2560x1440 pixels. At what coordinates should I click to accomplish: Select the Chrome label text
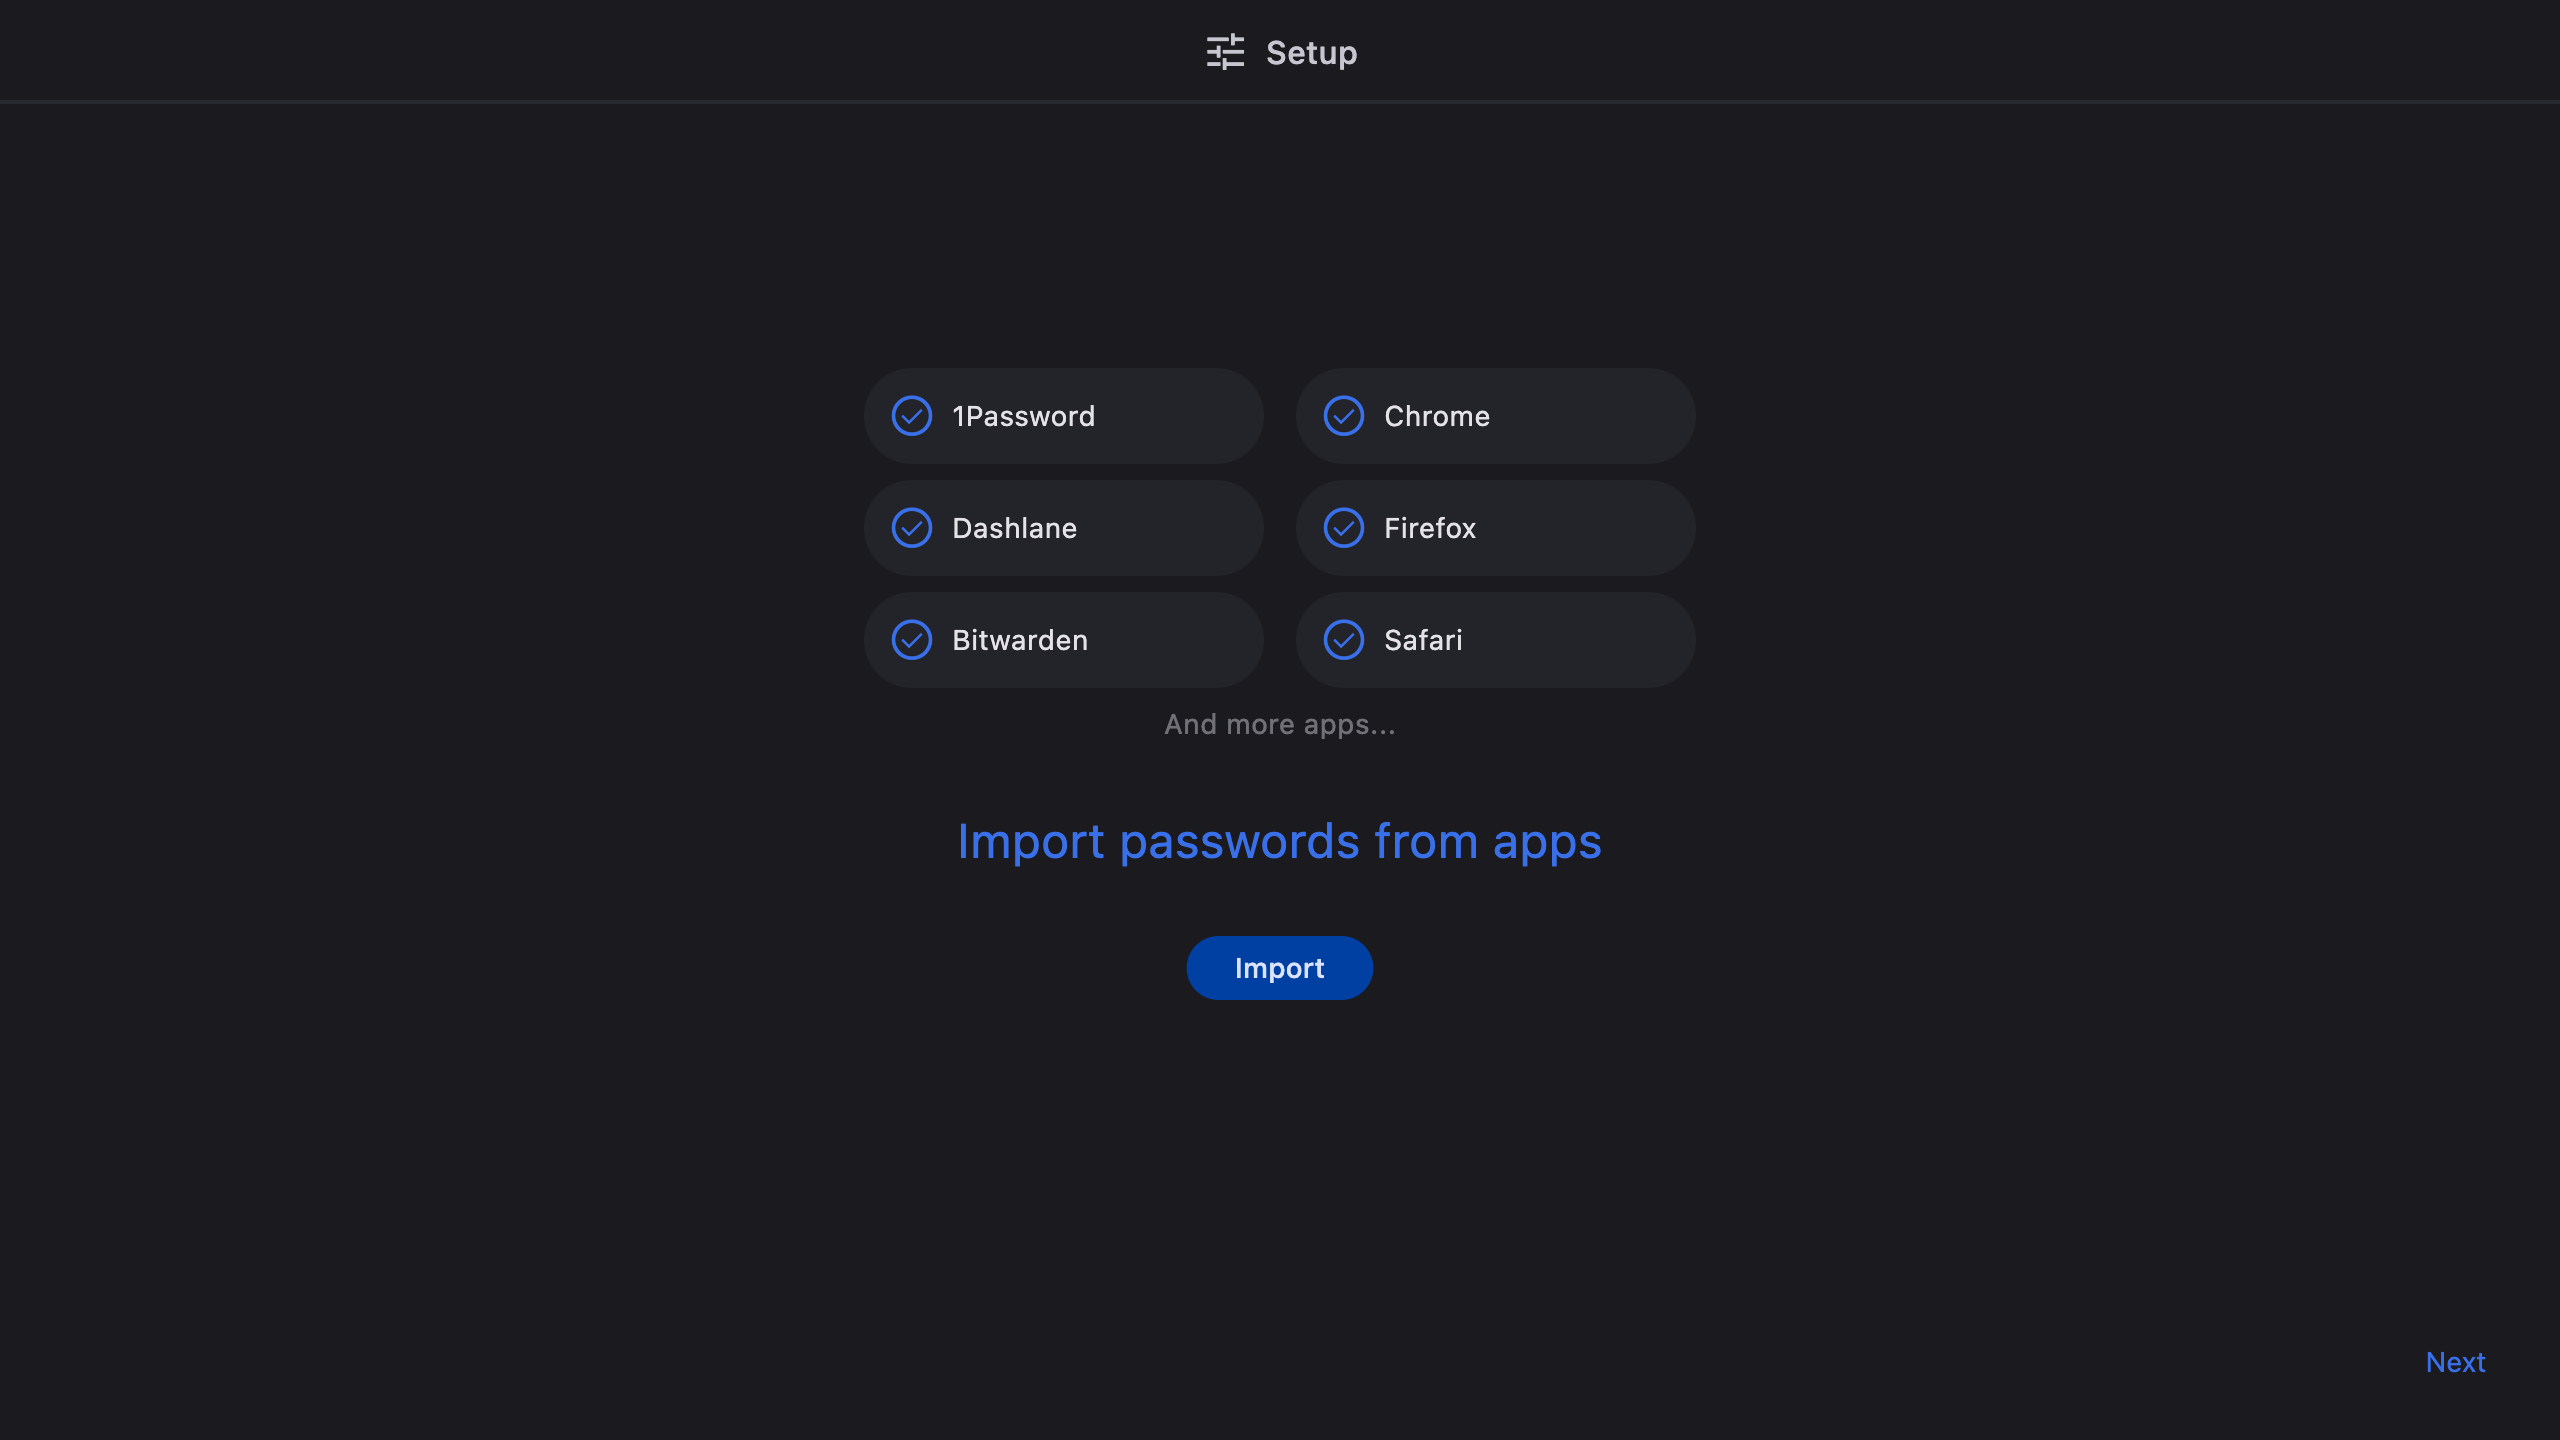pos(1436,416)
